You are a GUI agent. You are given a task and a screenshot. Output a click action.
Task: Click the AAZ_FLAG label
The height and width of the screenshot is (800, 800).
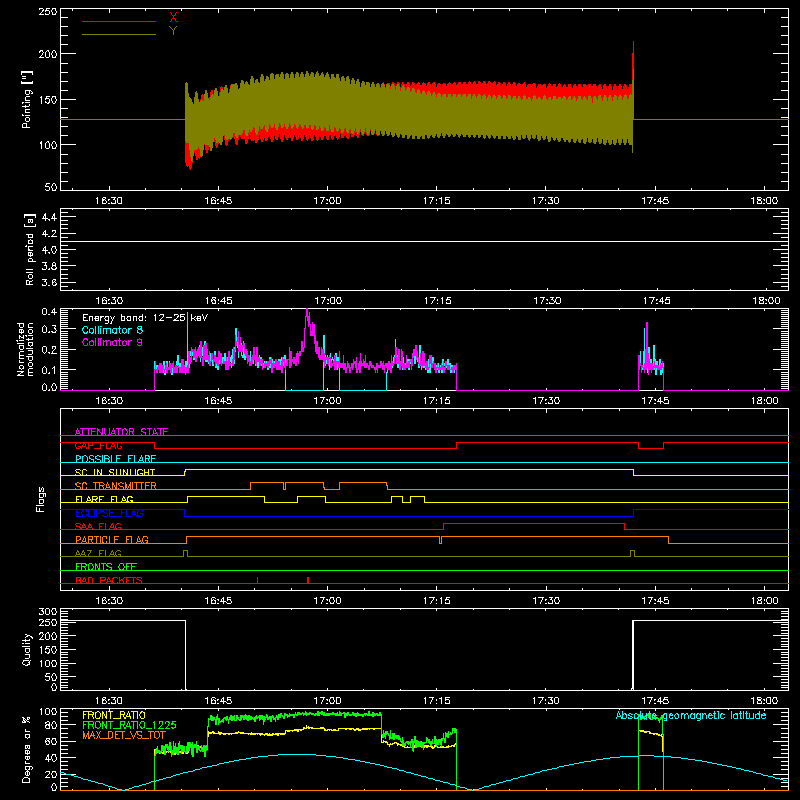tap(98, 553)
